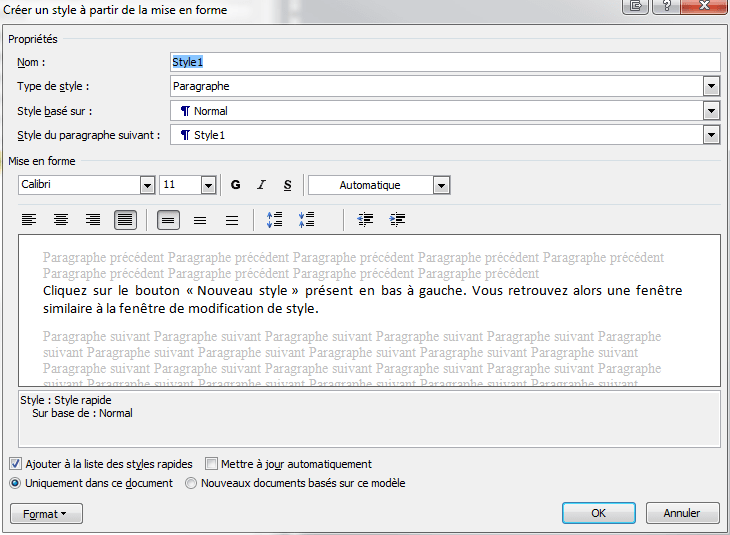Open the Automatique font color picker
This screenshot has height=535, width=730.
[x=441, y=185]
